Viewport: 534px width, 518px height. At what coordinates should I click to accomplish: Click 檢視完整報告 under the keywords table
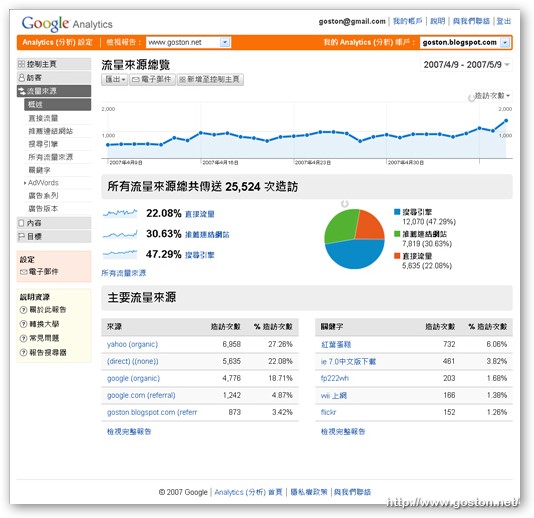click(343, 432)
